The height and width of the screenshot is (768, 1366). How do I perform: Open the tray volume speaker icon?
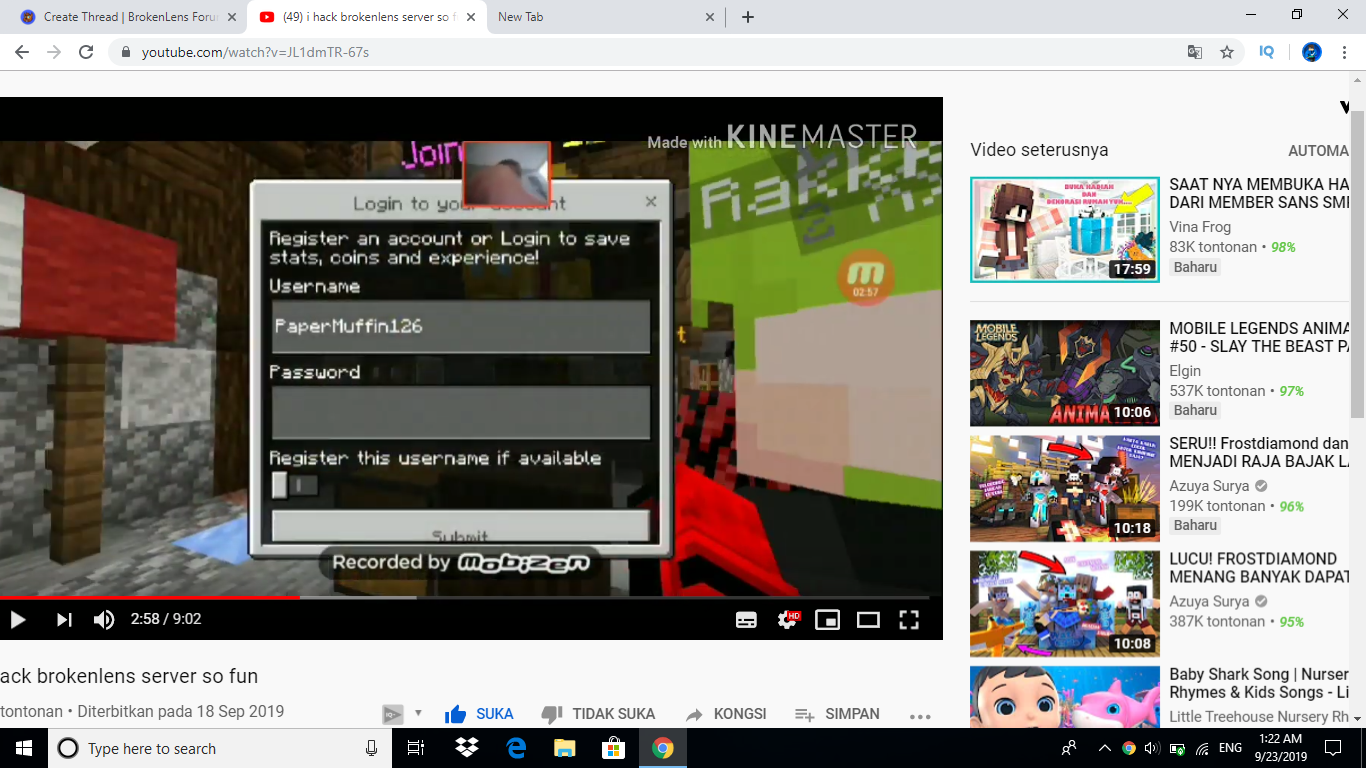coord(1151,748)
